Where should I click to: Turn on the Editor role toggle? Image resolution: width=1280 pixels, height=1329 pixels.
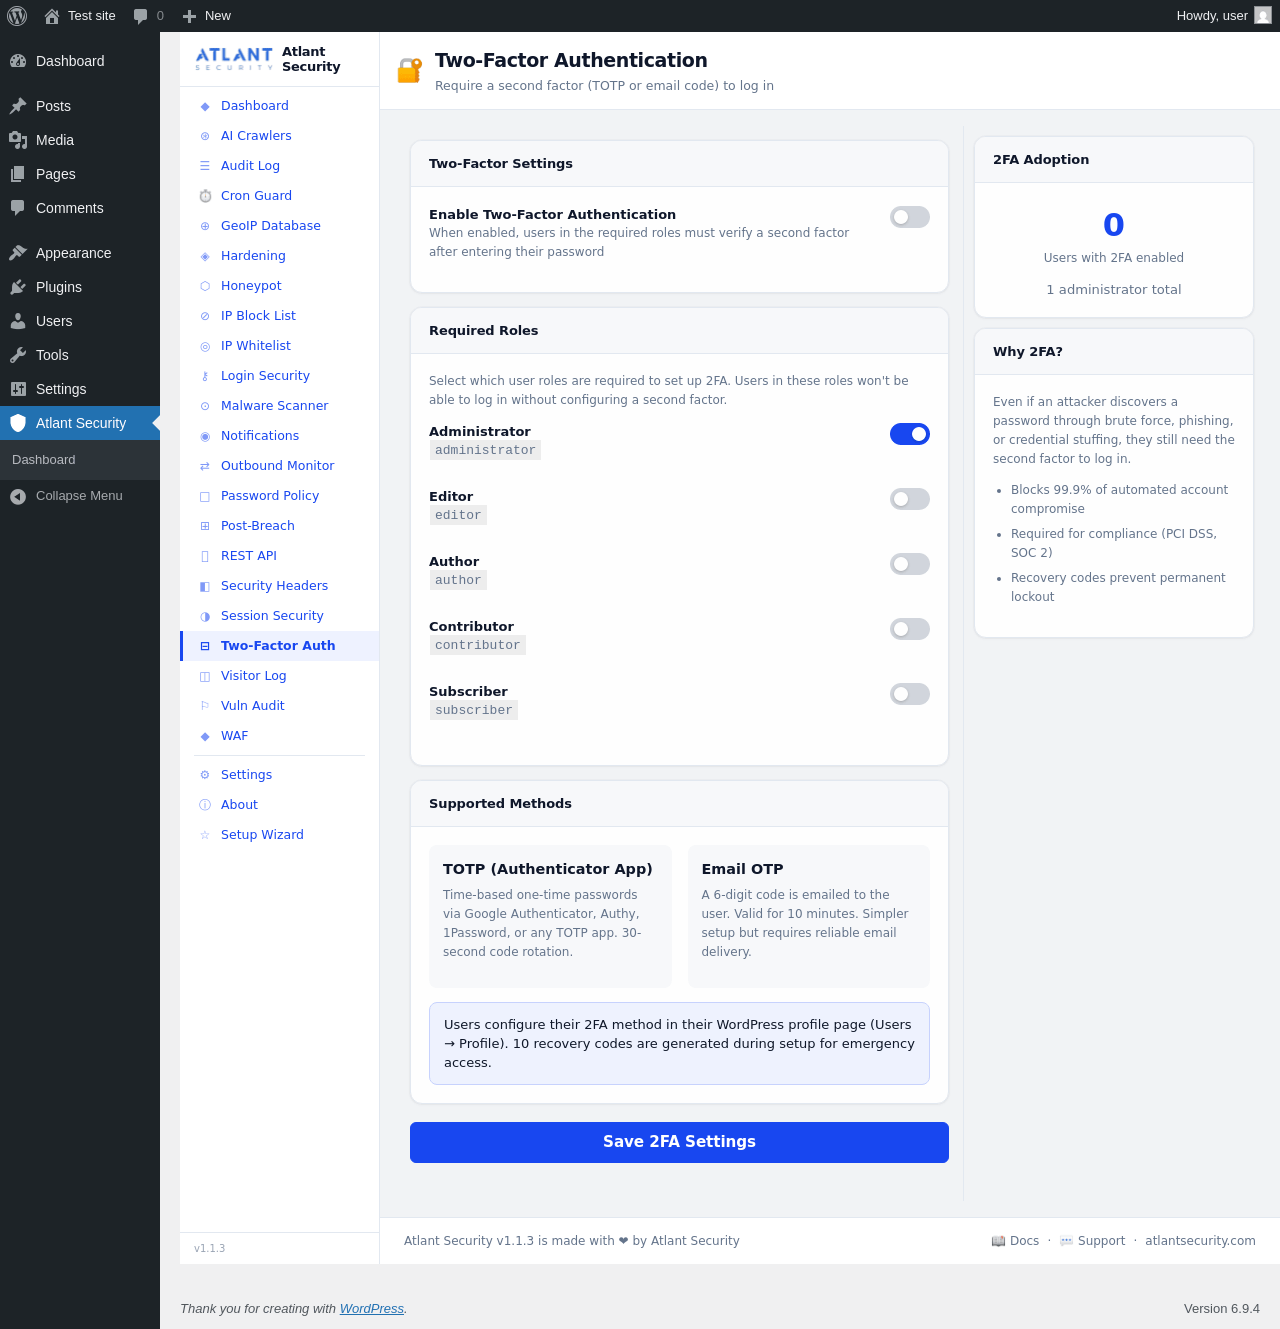(x=910, y=499)
